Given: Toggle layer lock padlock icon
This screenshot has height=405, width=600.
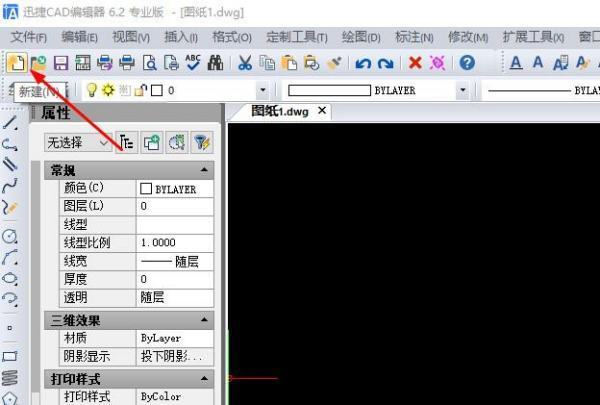Looking at the screenshot, I should point(141,90).
